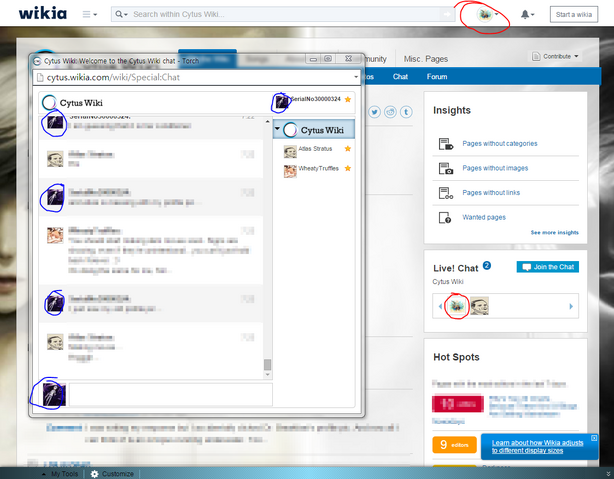Collapse the Cytus Wiki chat user list
614x479 pixels.
277,128
